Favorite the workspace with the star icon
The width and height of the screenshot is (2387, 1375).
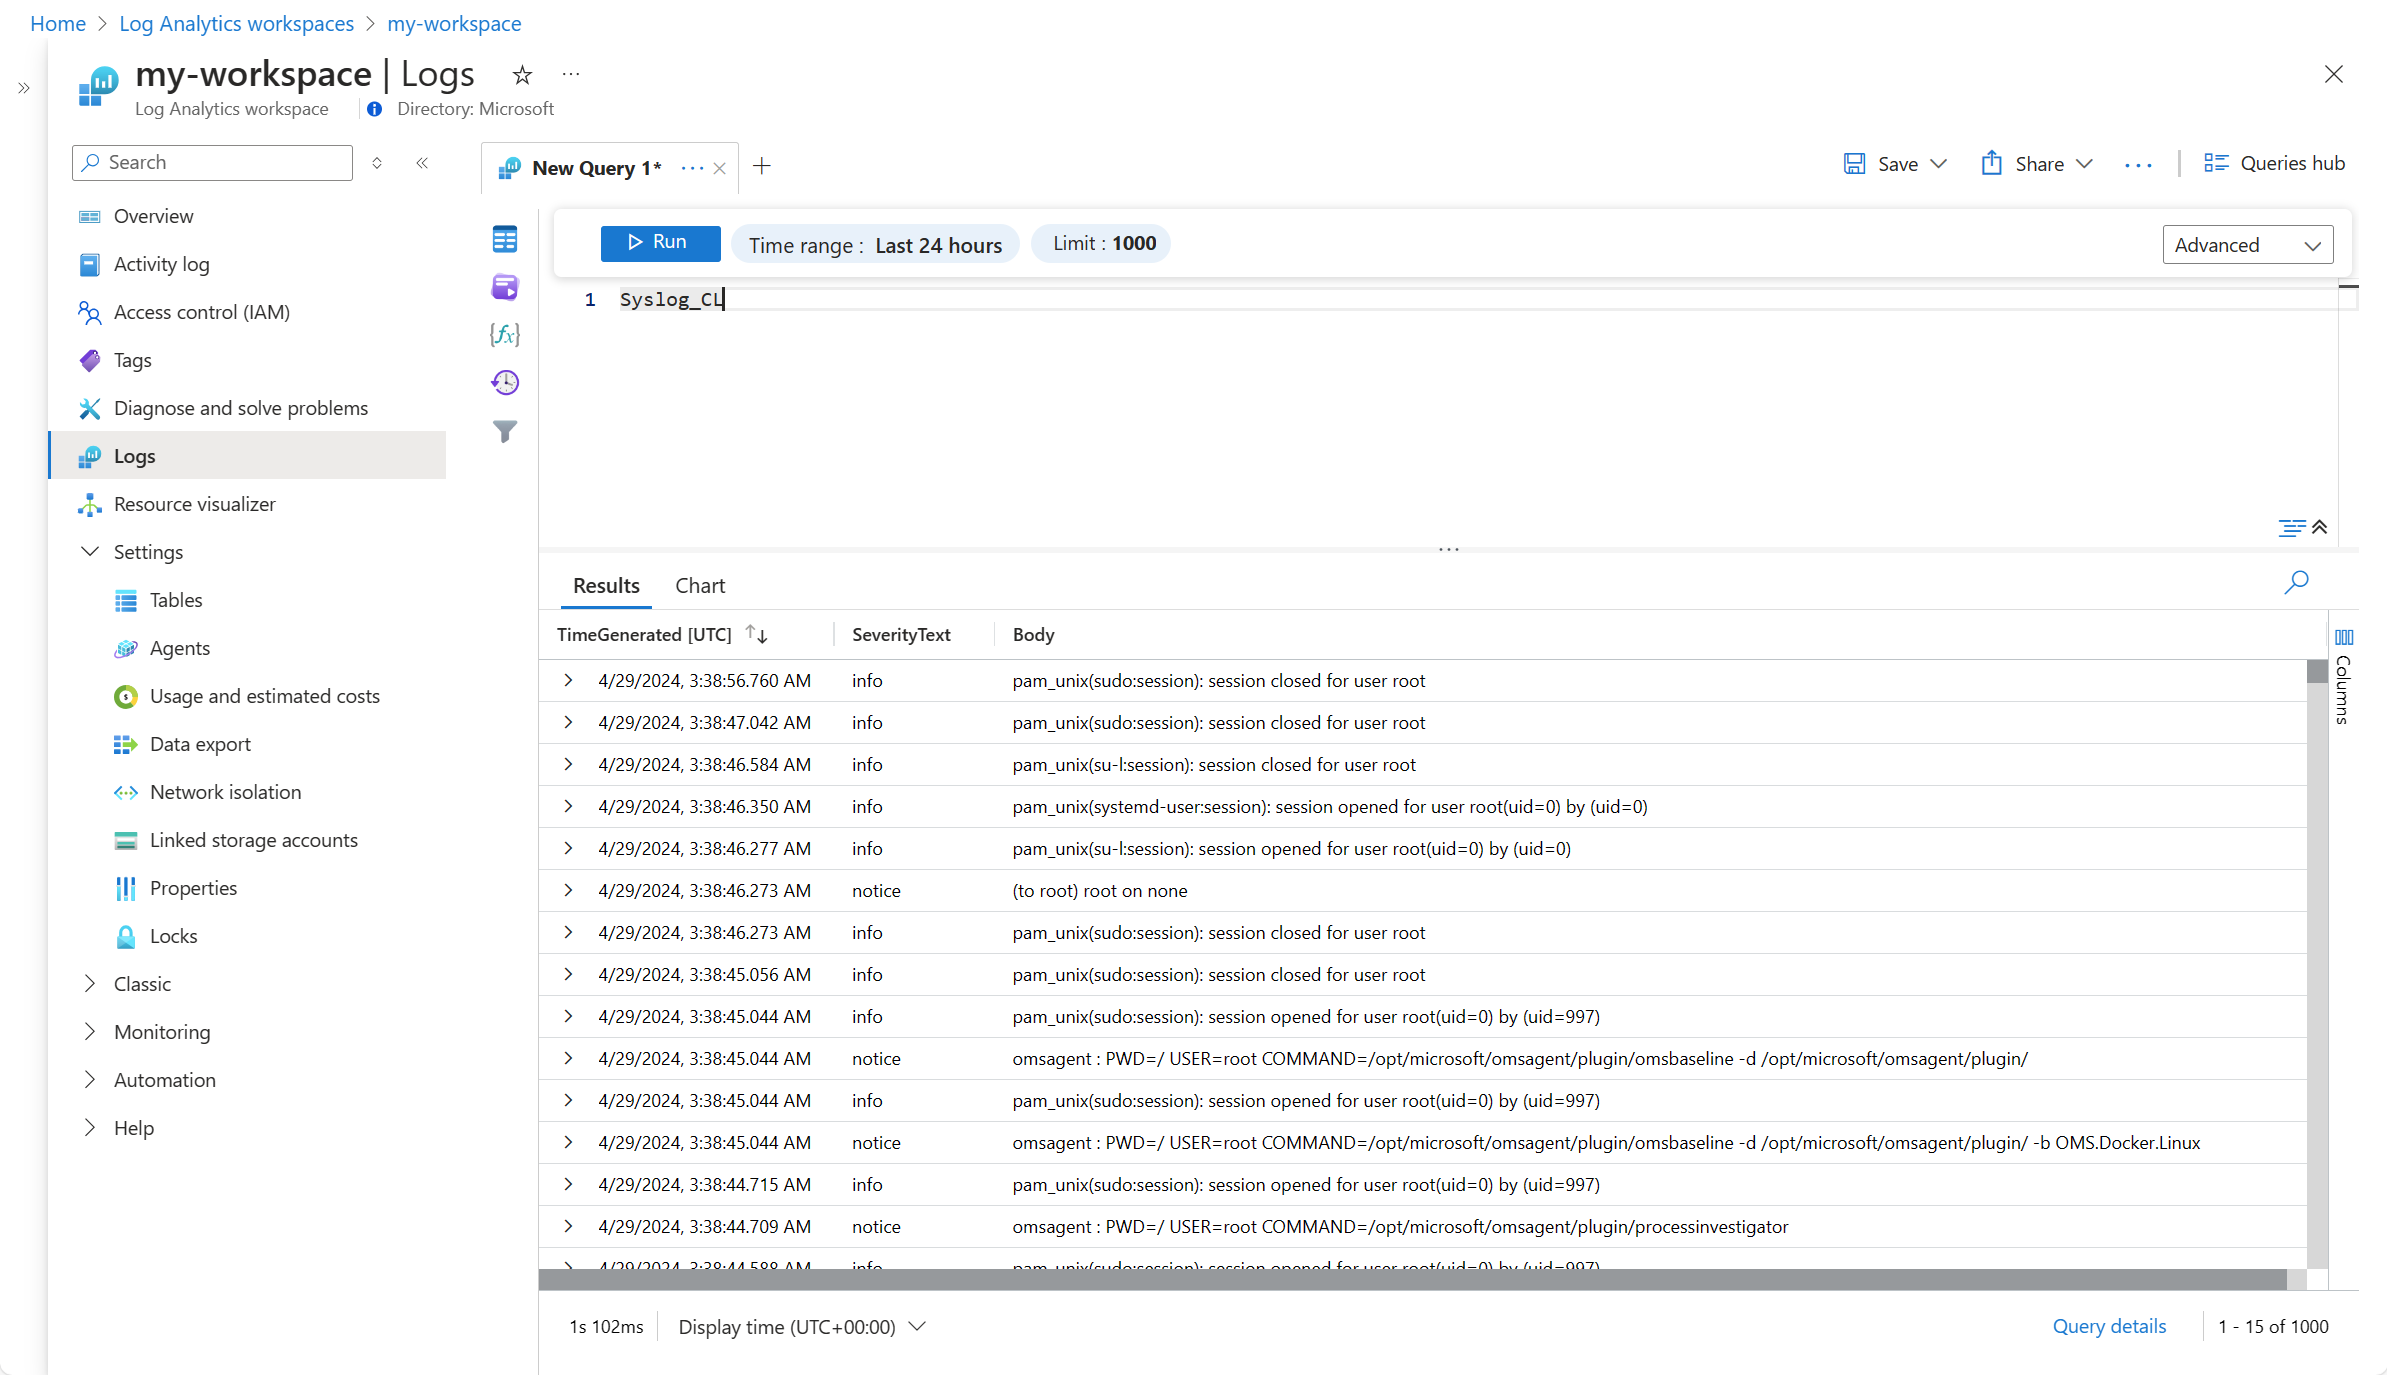[x=522, y=75]
